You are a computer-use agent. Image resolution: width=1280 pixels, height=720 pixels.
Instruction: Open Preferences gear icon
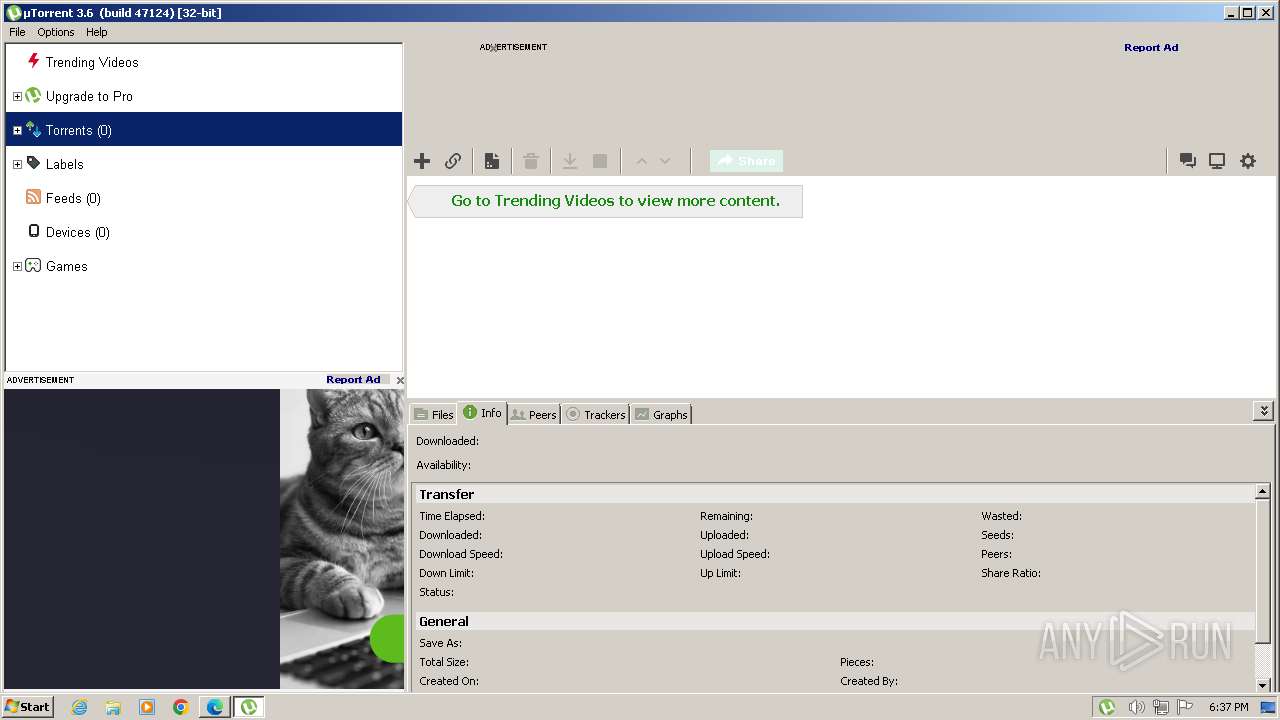click(x=1248, y=161)
